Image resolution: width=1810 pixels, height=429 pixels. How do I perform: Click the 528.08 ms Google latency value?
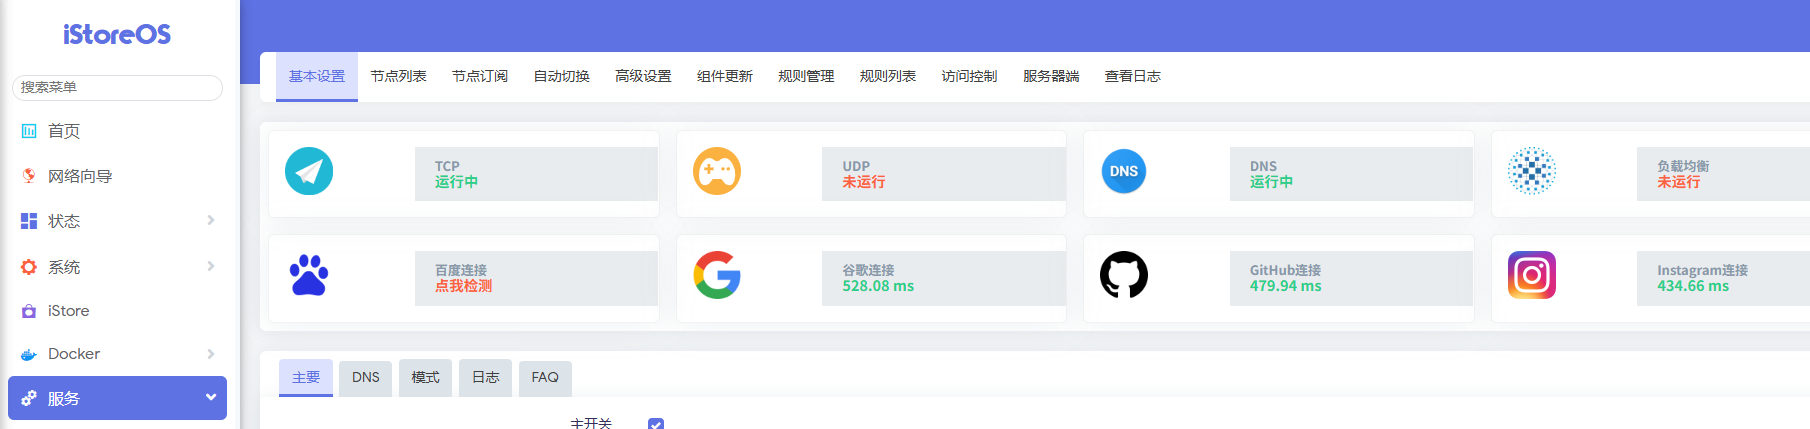pyautogui.click(x=878, y=286)
